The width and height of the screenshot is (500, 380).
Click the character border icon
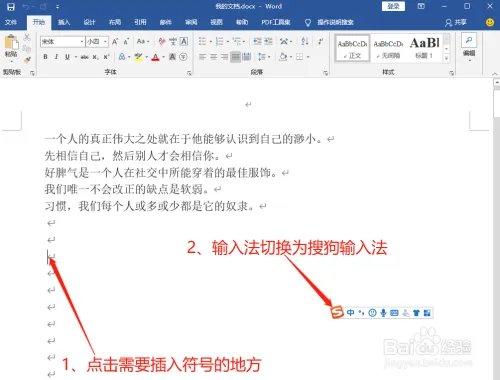coord(184,41)
